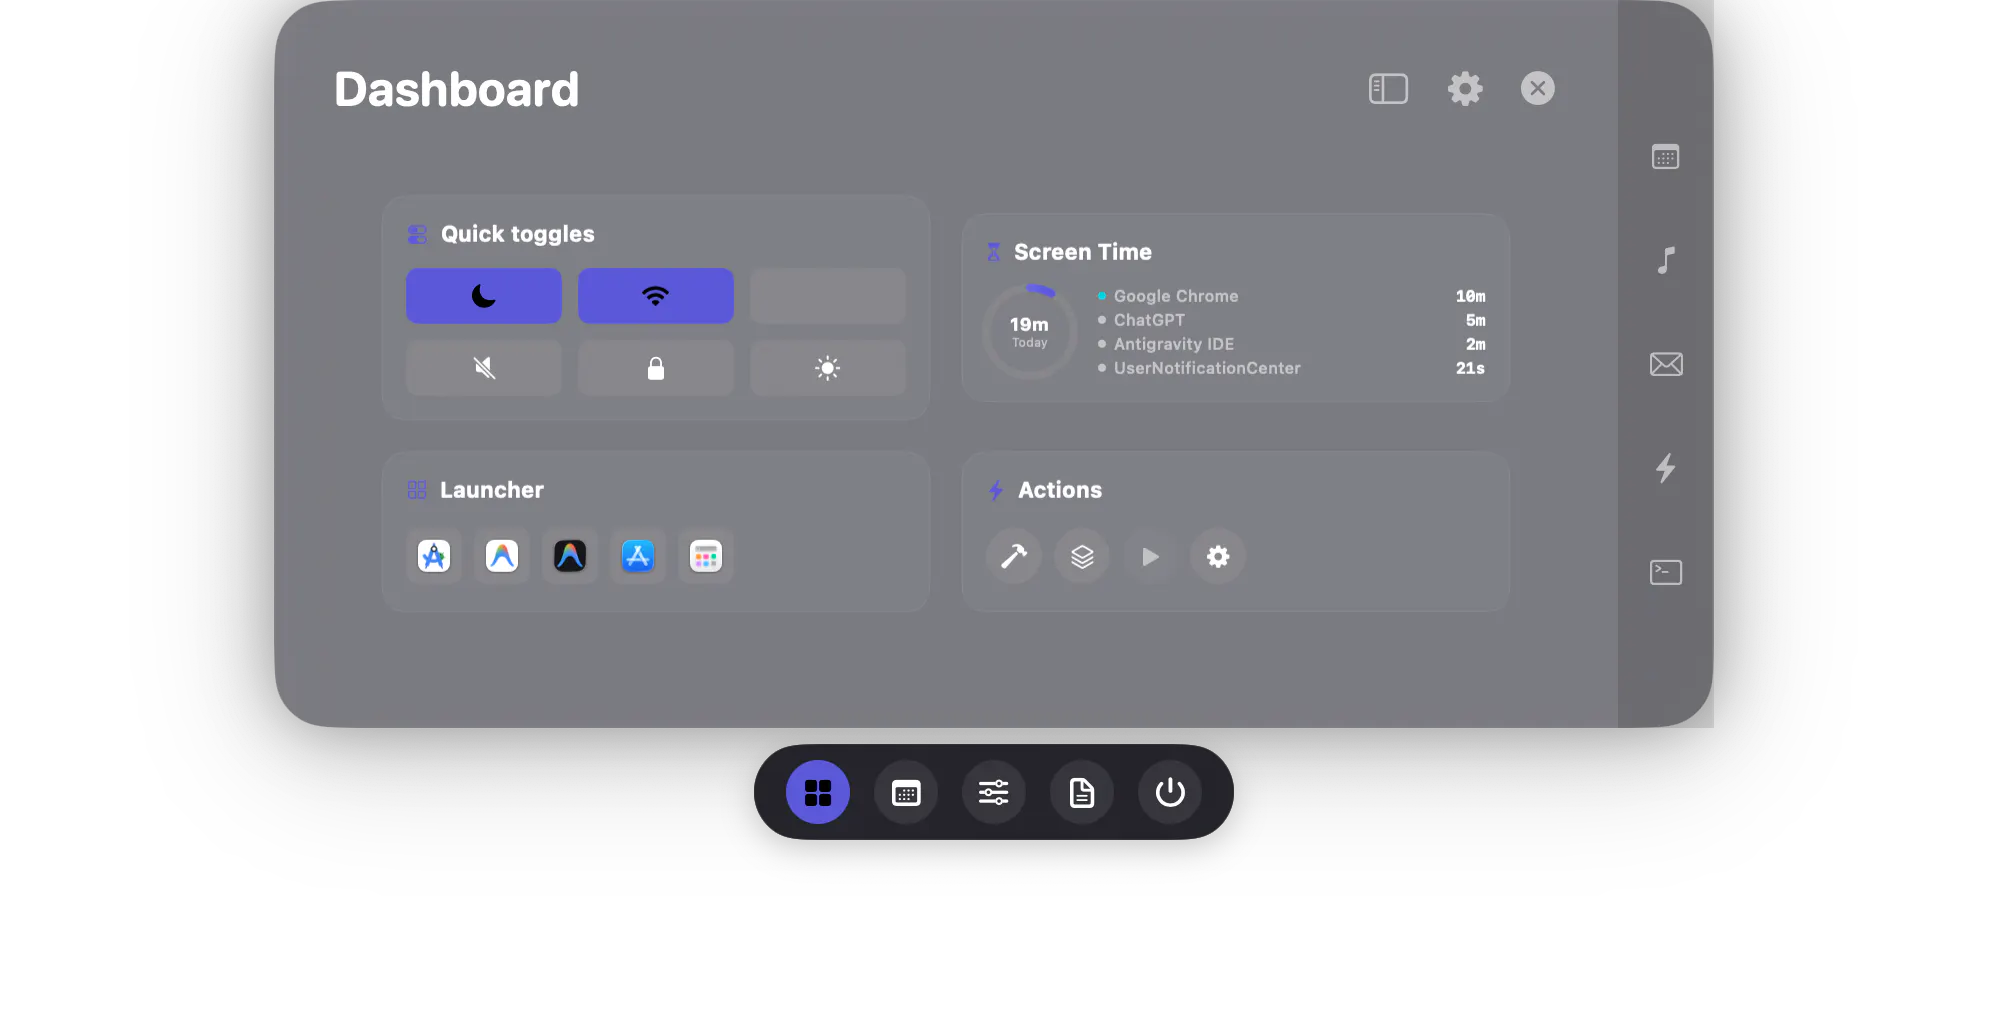The height and width of the screenshot is (1024, 1990).
Task: Click the 19m Today progress ring
Action: click(x=1030, y=331)
